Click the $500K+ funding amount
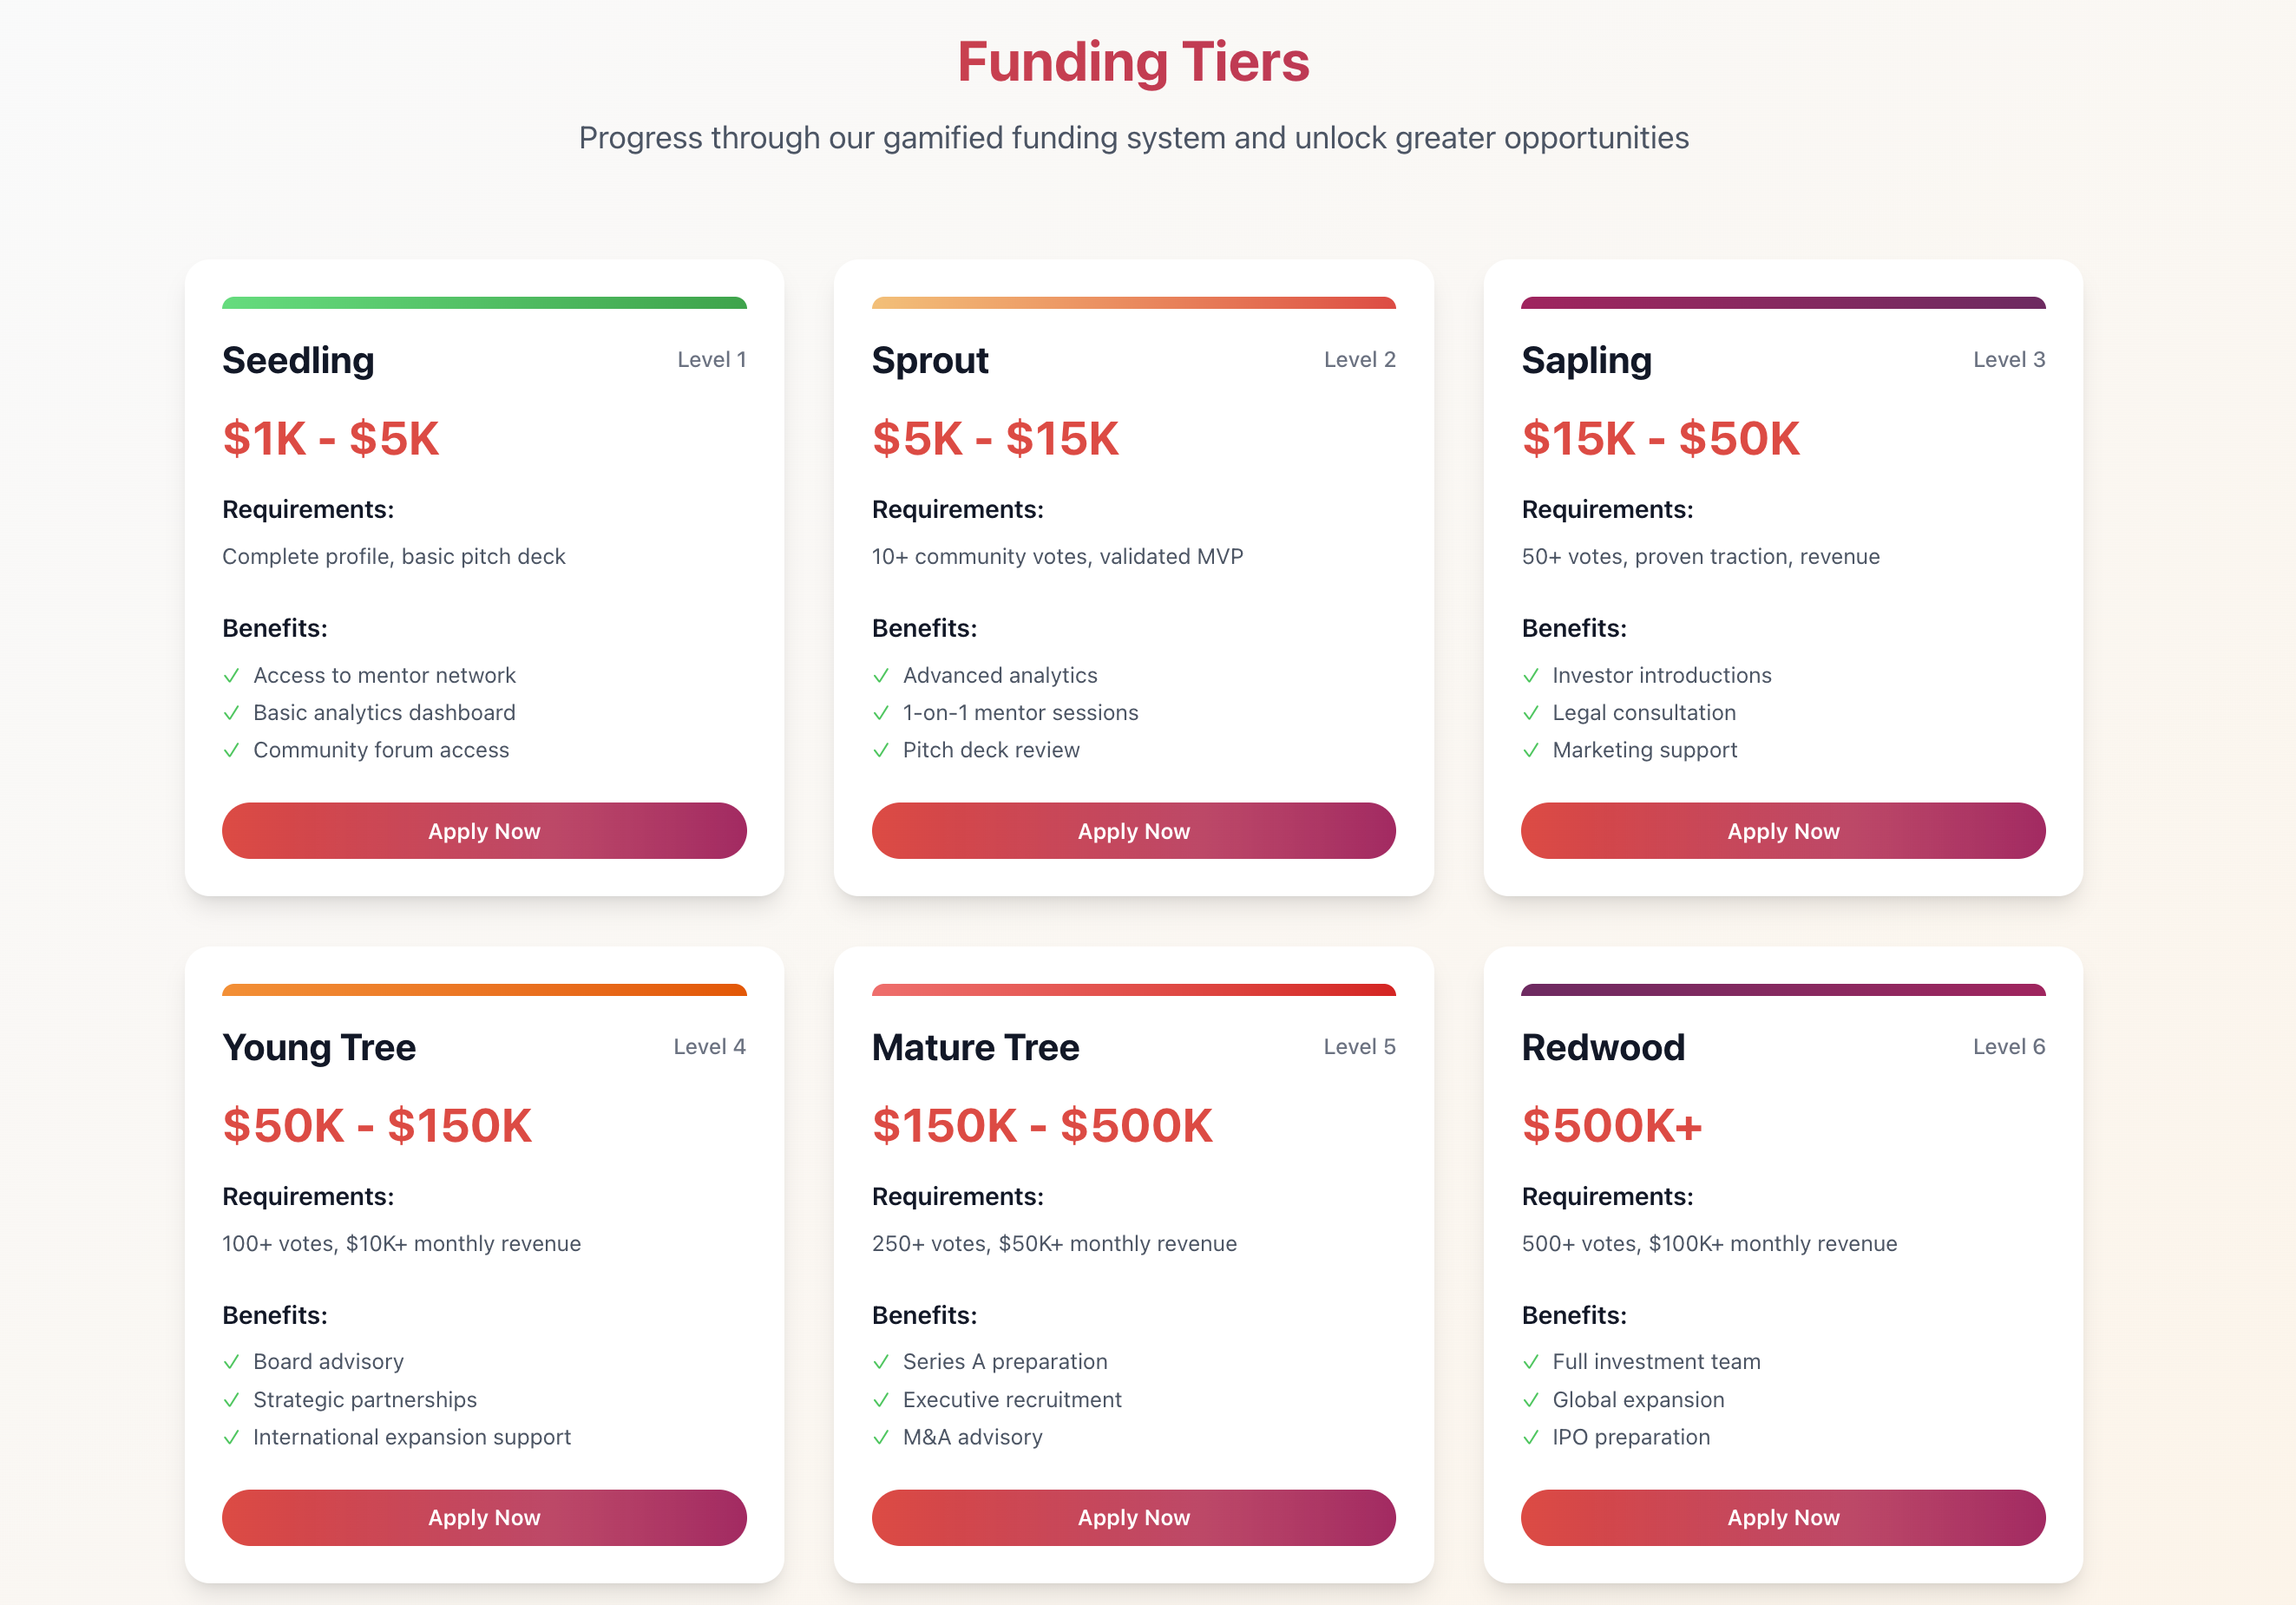Image resolution: width=2296 pixels, height=1605 pixels. pos(1611,1126)
